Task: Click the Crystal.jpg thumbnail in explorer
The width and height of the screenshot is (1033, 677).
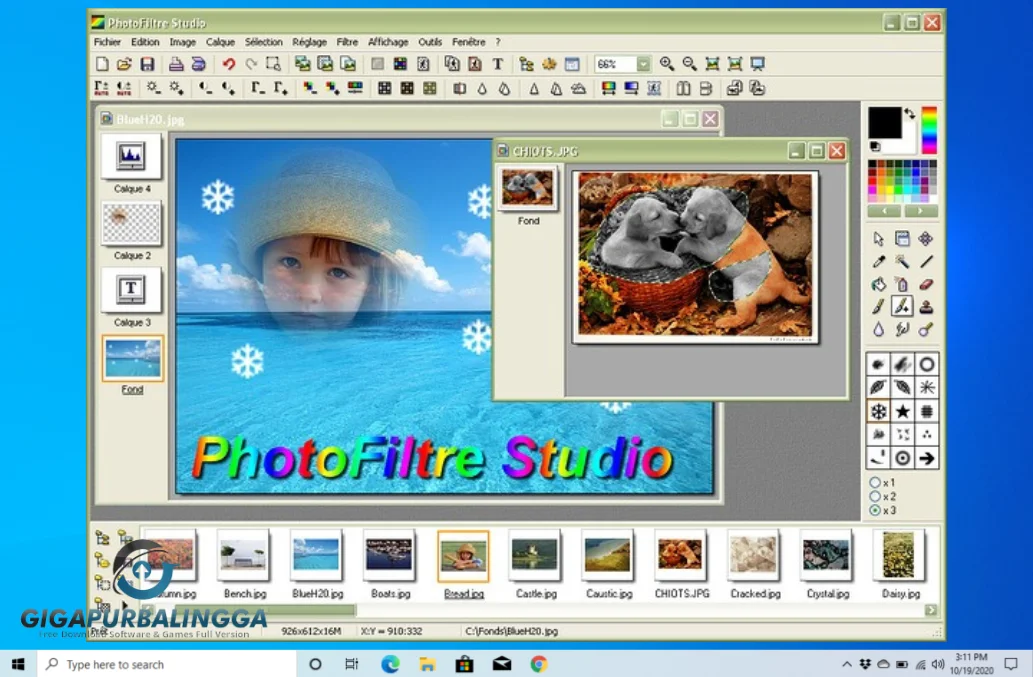Action: click(826, 556)
